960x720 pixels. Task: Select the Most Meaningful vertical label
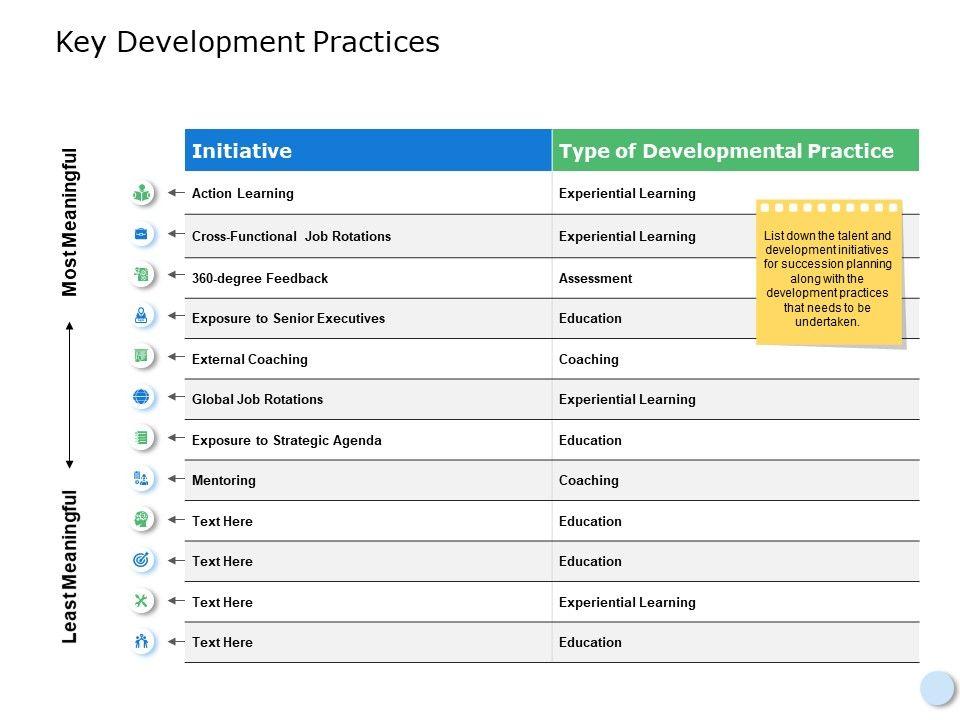coord(70,222)
